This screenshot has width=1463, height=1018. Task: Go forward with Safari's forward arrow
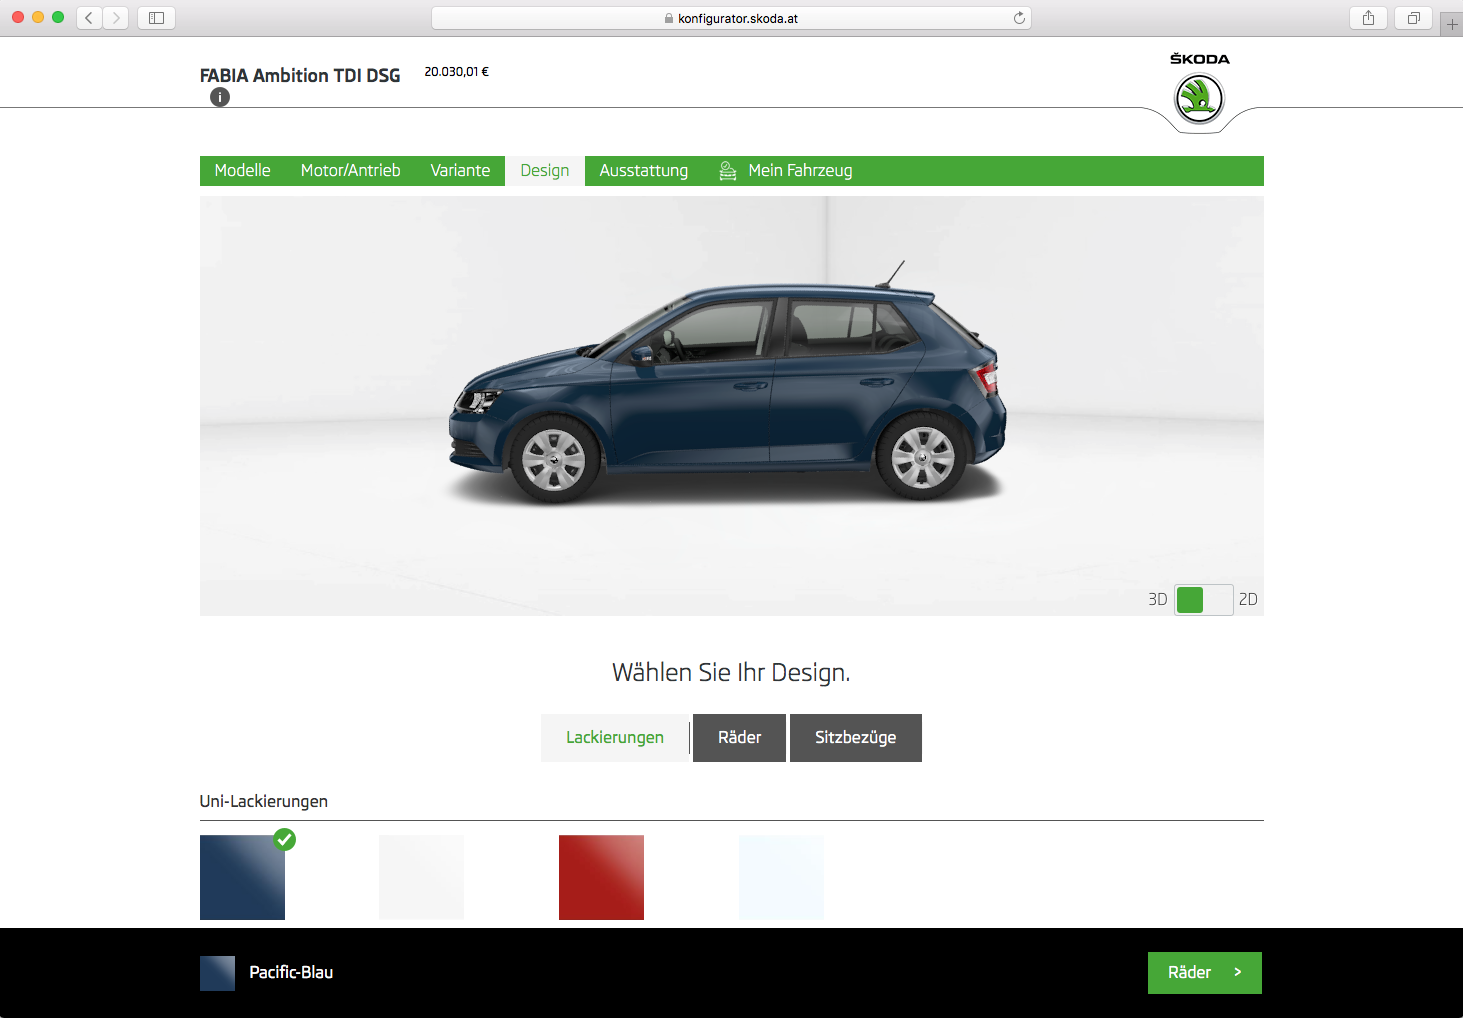[x=116, y=18]
